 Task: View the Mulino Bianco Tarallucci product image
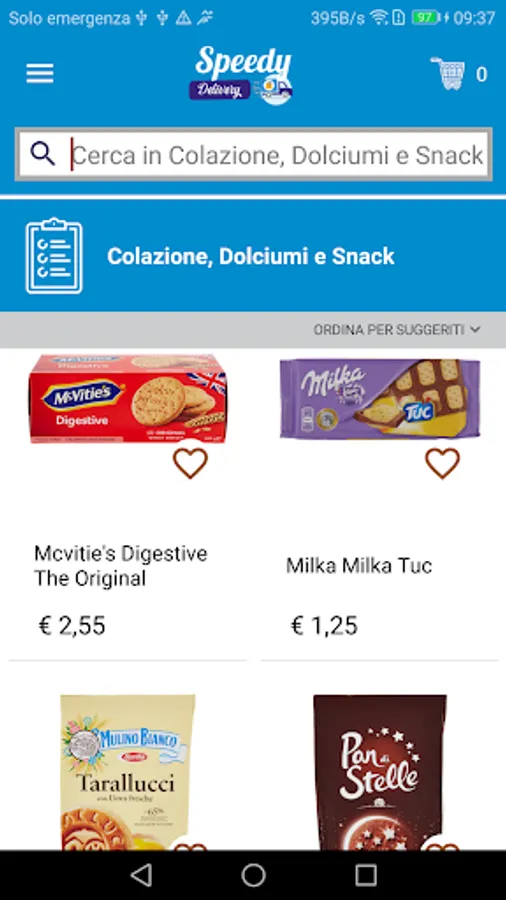pos(127,772)
